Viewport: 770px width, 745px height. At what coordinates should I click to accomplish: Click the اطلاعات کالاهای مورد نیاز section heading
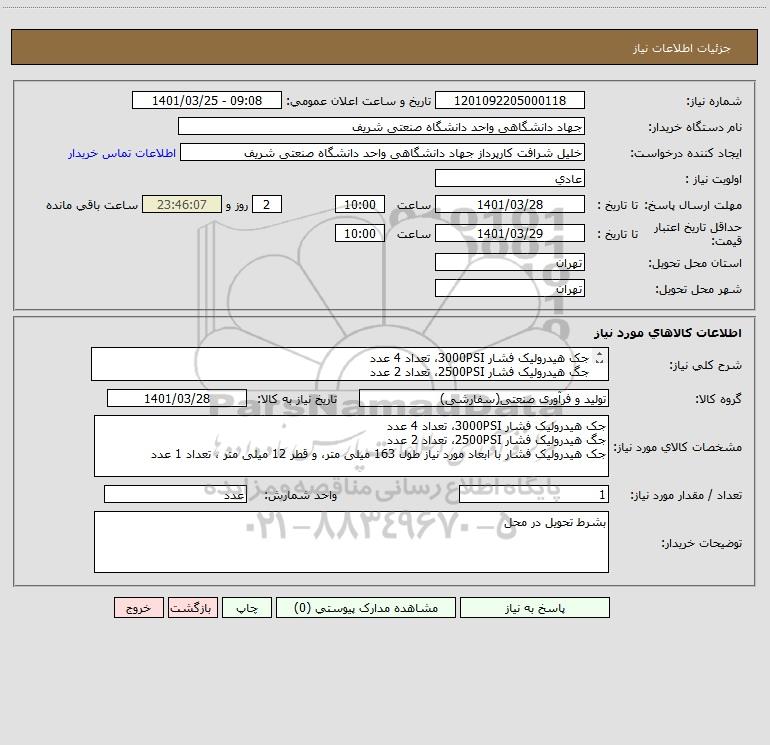point(668,333)
